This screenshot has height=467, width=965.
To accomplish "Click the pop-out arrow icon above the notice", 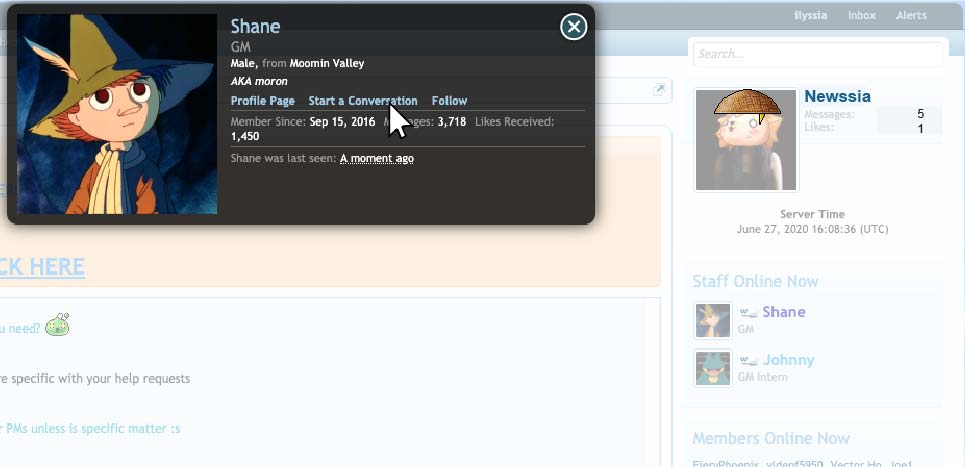I will [659, 90].
